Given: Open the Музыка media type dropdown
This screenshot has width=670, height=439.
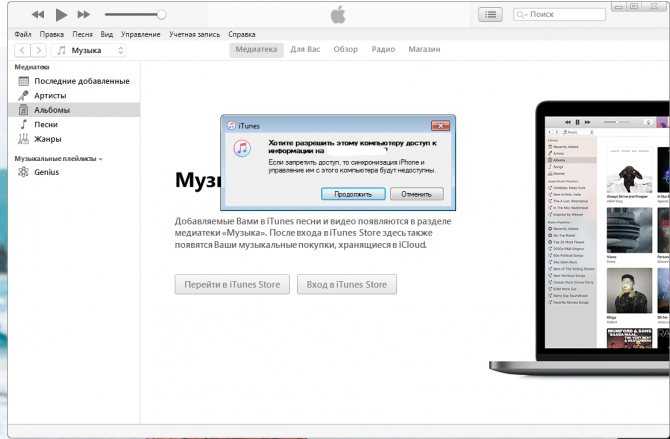Looking at the screenshot, I should [x=90, y=50].
